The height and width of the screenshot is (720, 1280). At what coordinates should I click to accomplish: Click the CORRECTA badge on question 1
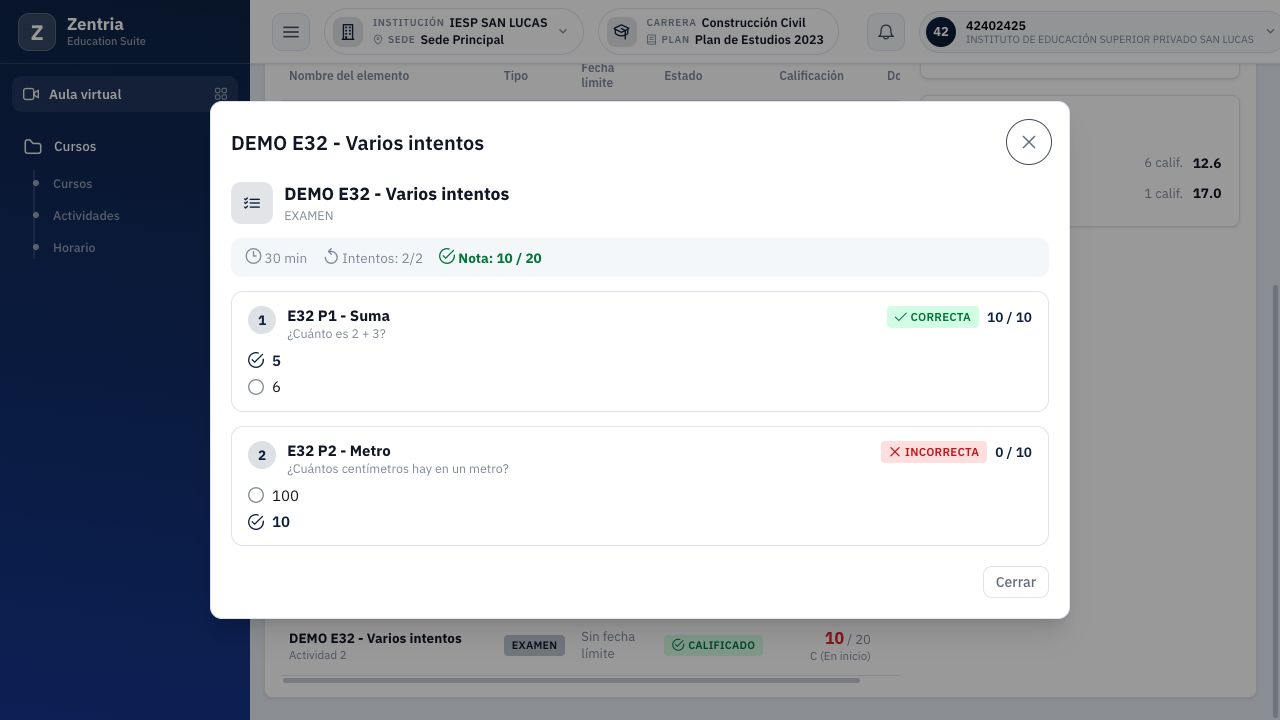[x=933, y=317]
